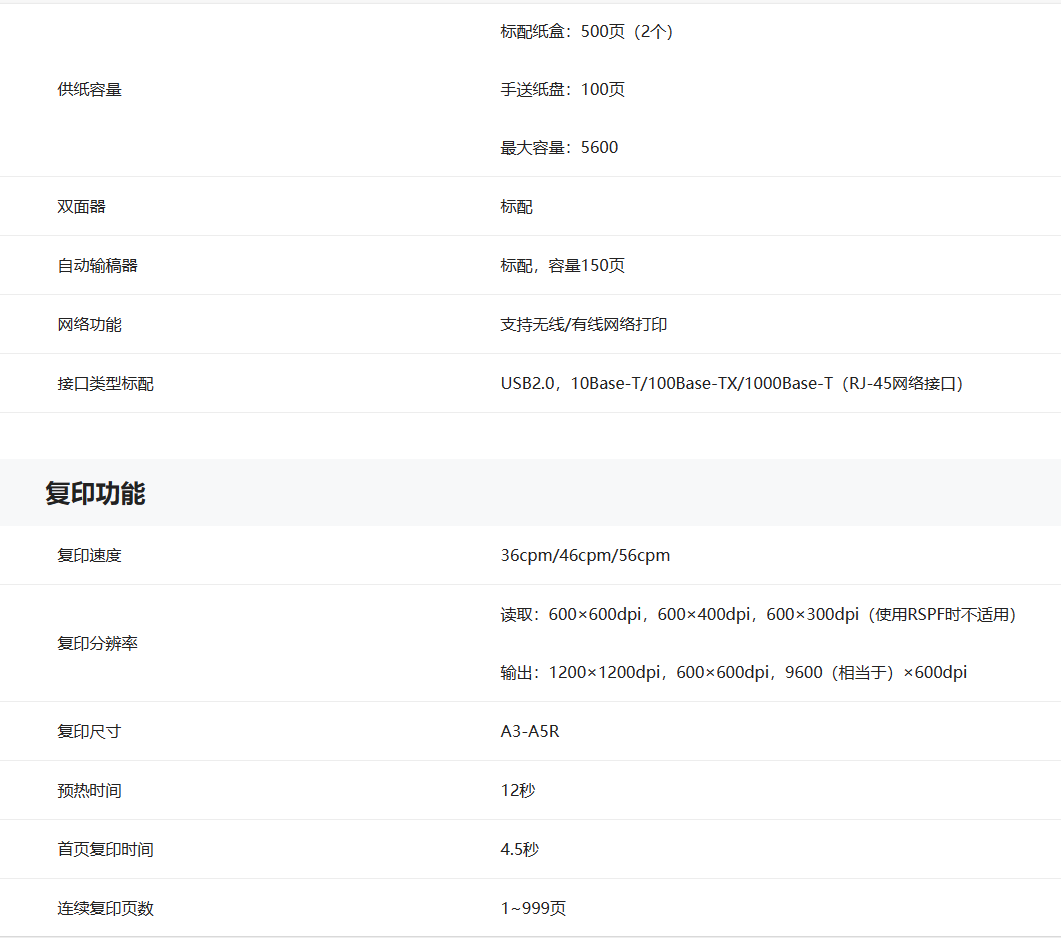Click the 复印速度 row label
Viewport: 1061px width, 938px height.
coord(90,556)
